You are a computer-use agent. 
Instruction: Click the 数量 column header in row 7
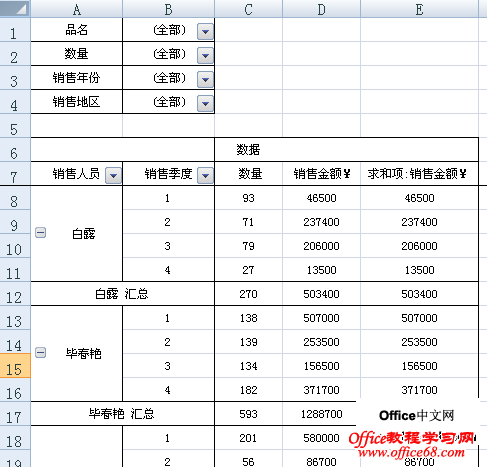click(249, 174)
